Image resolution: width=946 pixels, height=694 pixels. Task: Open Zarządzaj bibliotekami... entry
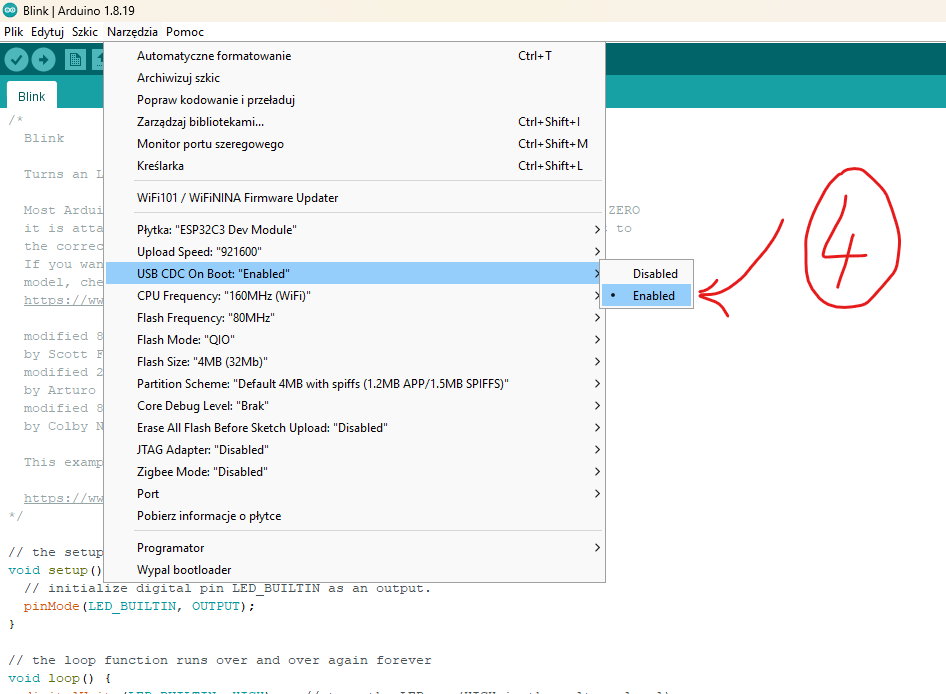pos(355,122)
